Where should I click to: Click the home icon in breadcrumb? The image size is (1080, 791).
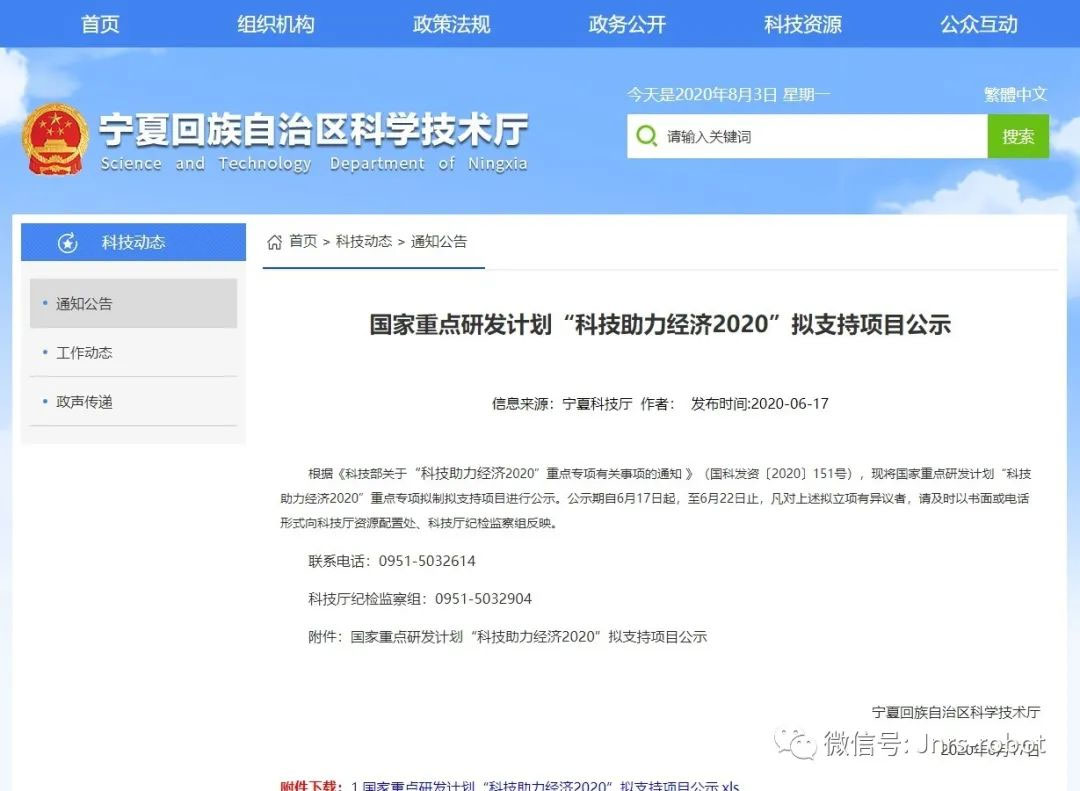[274, 242]
